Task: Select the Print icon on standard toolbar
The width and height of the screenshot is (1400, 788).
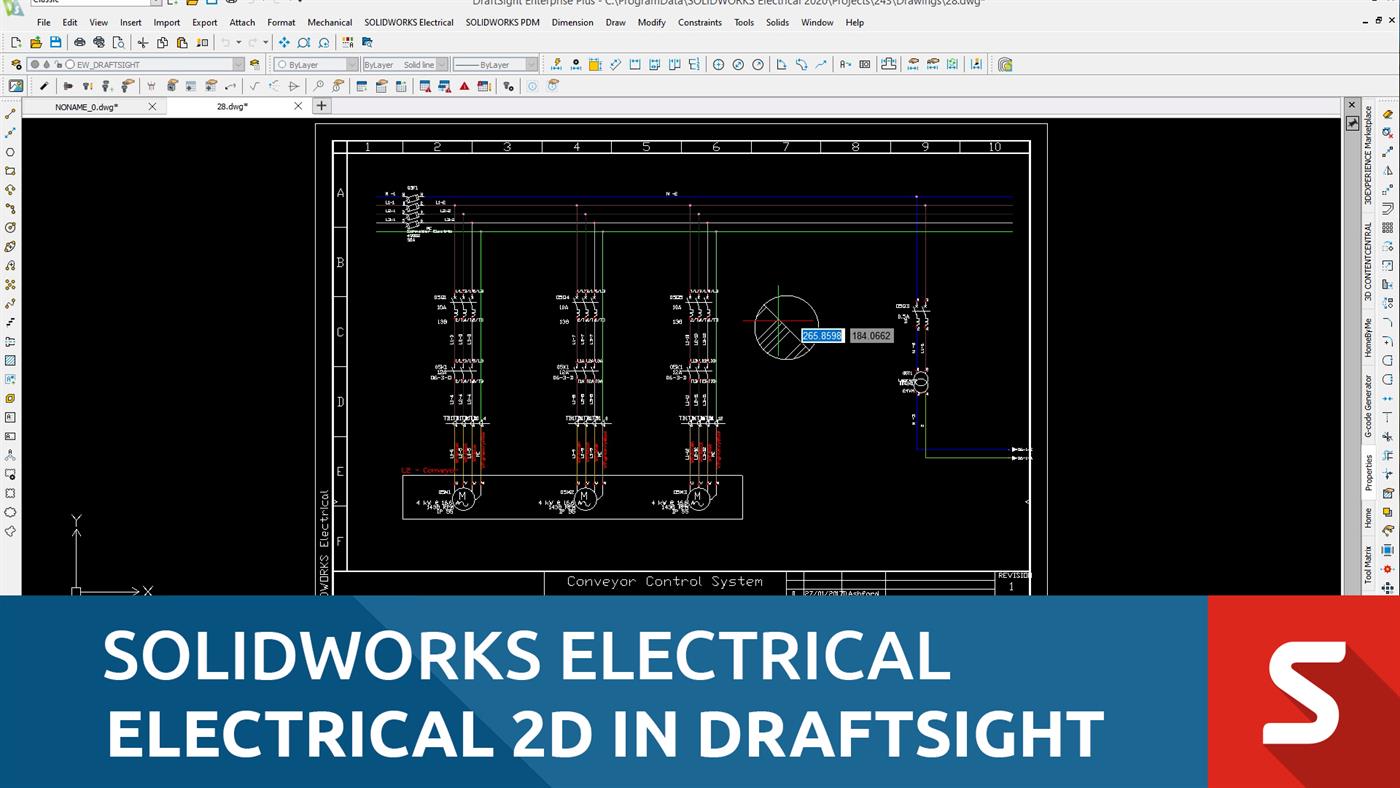Action: pyautogui.click(x=79, y=42)
